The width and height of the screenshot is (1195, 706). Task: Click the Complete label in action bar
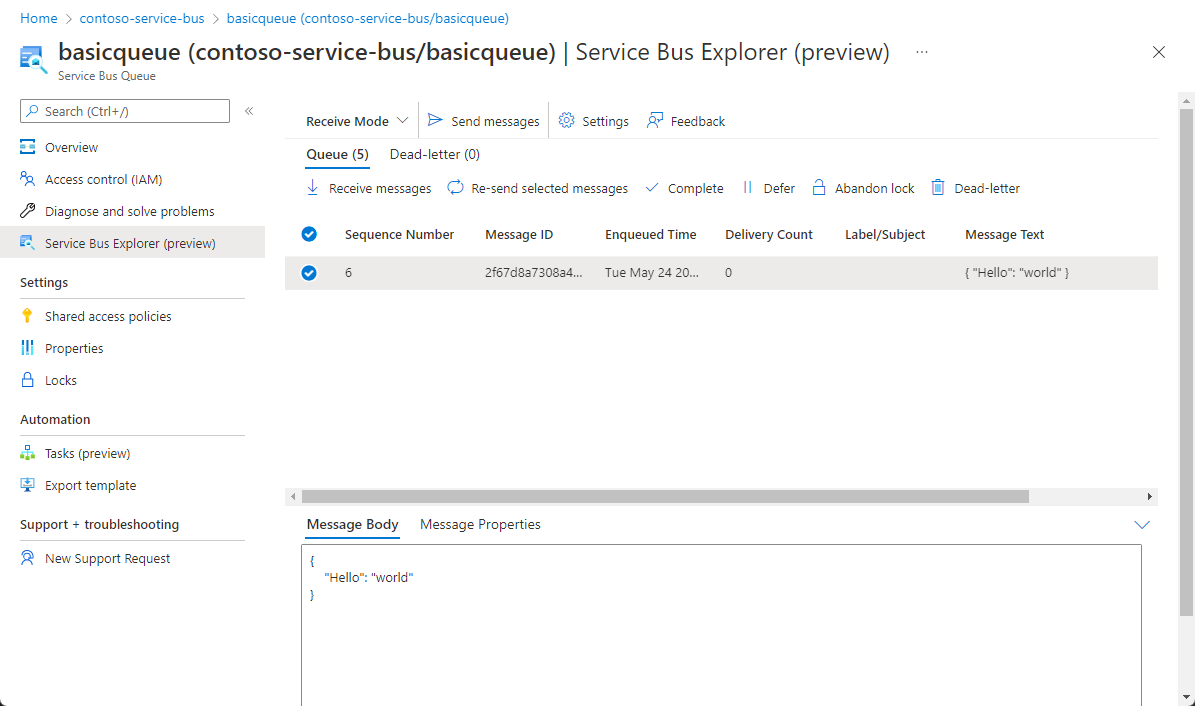[x=696, y=188]
